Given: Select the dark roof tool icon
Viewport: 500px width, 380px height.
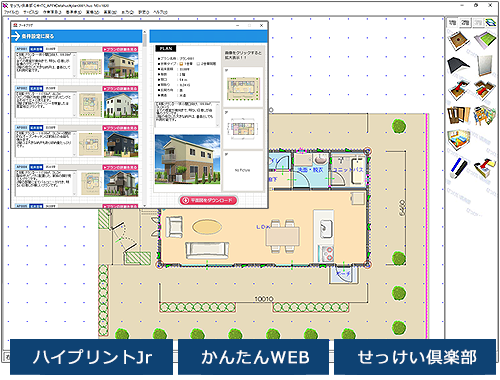Looking at the screenshot, I should (x=458, y=65).
